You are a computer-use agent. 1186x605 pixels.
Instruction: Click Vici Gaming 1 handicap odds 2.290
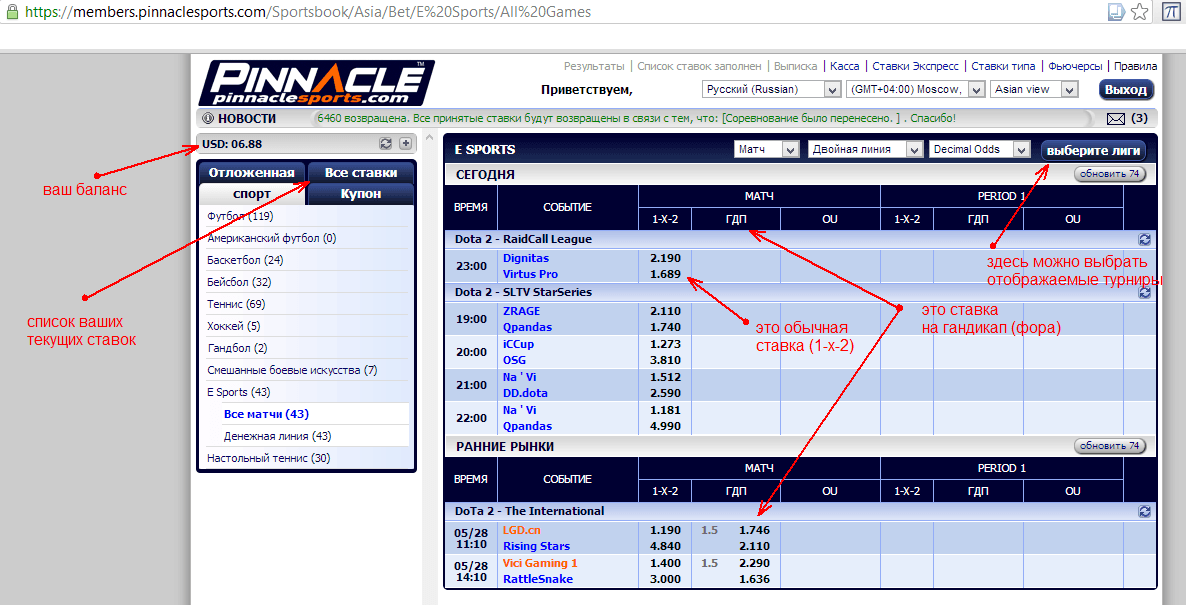pos(754,563)
